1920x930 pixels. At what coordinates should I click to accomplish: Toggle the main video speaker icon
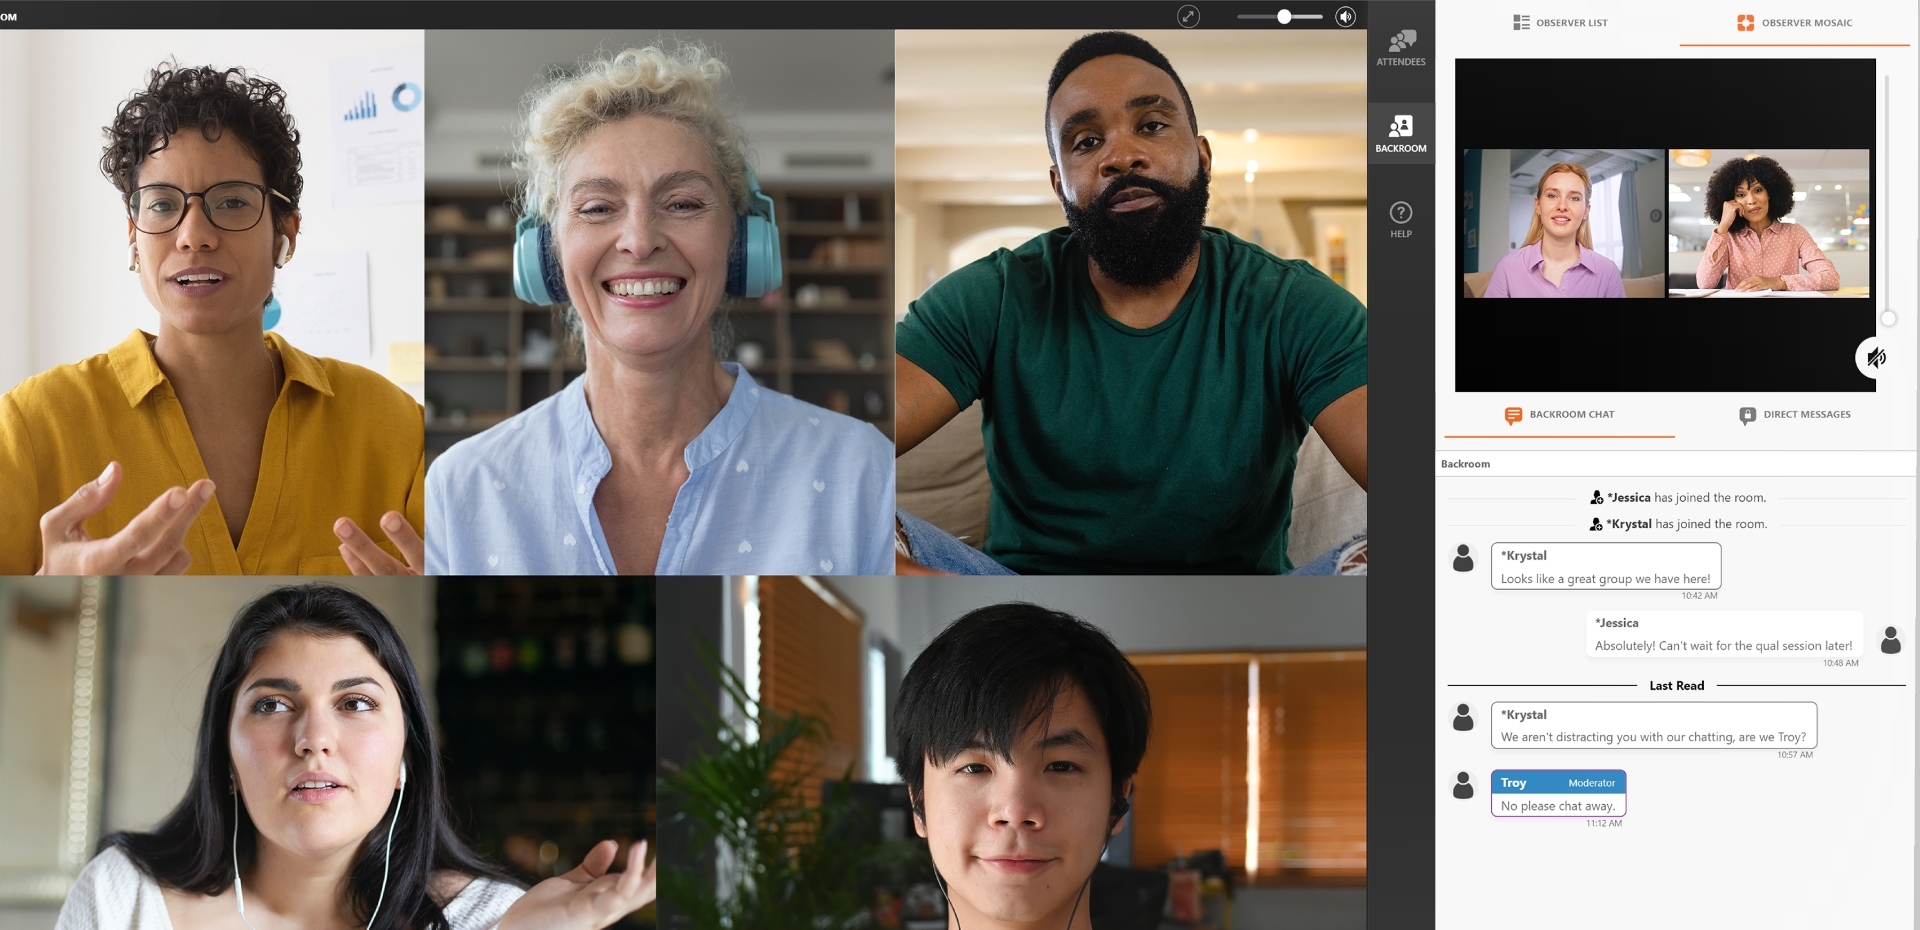pyautogui.click(x=1346, y=16)
